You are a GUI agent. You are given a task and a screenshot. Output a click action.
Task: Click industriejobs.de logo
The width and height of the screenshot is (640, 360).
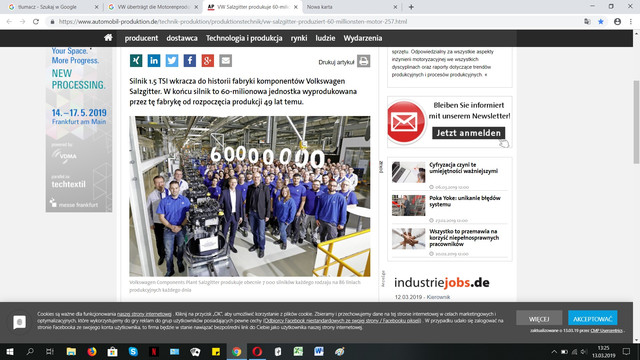442,282
